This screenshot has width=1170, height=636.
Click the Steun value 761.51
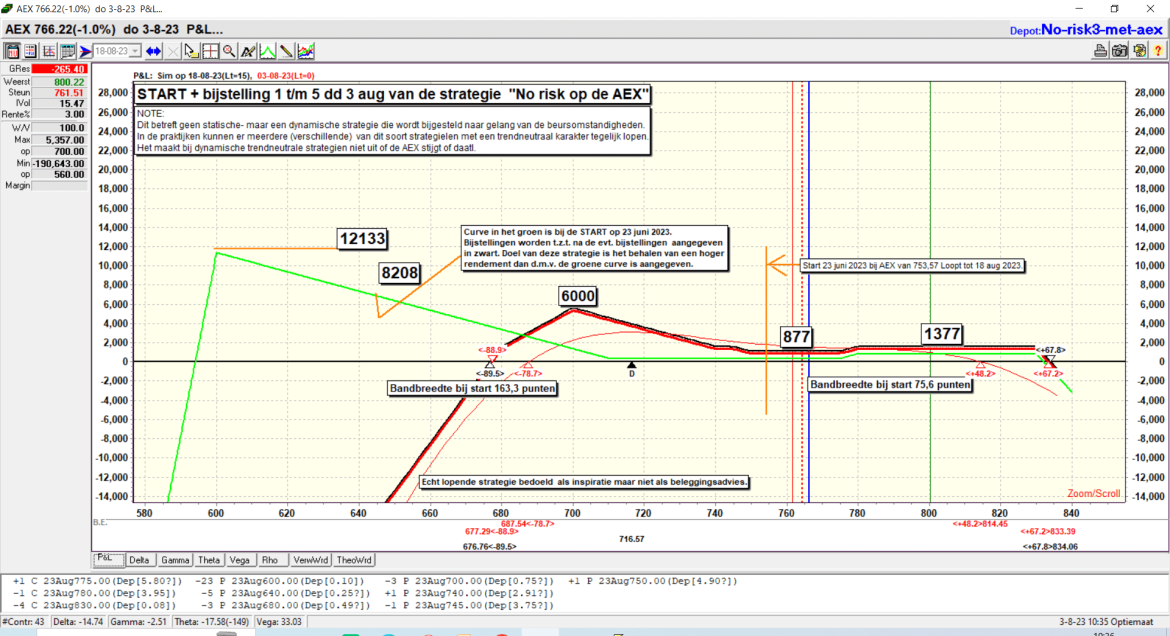click(x=59, y=93)
